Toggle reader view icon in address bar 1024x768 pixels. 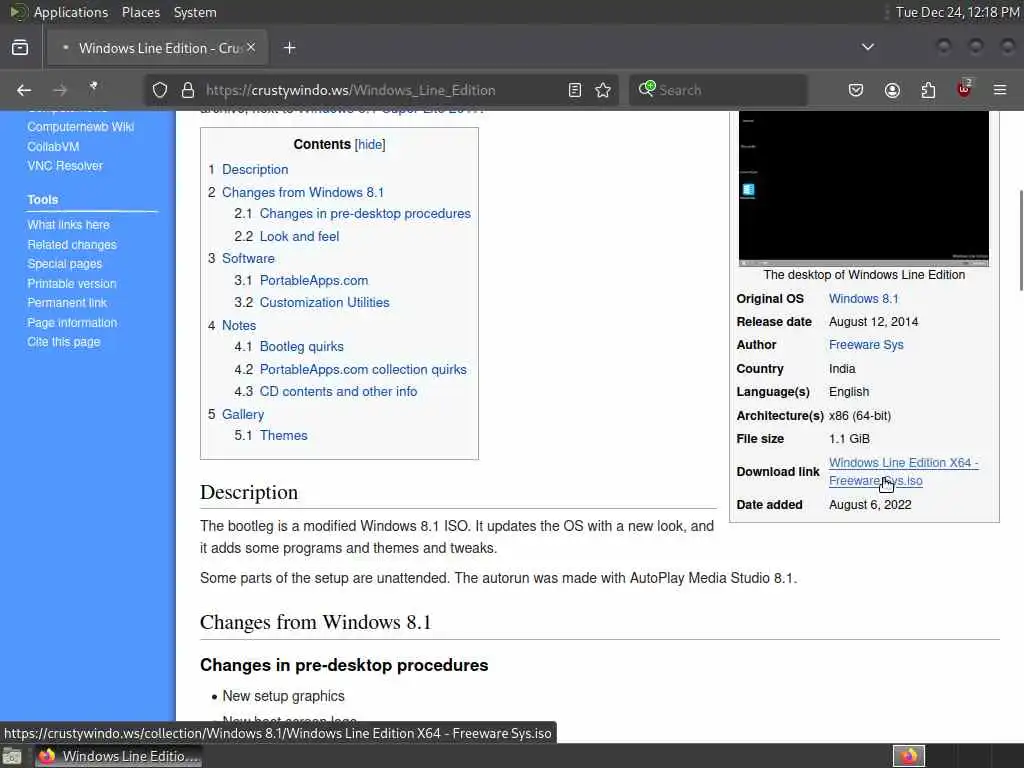(x=575, y=90)
